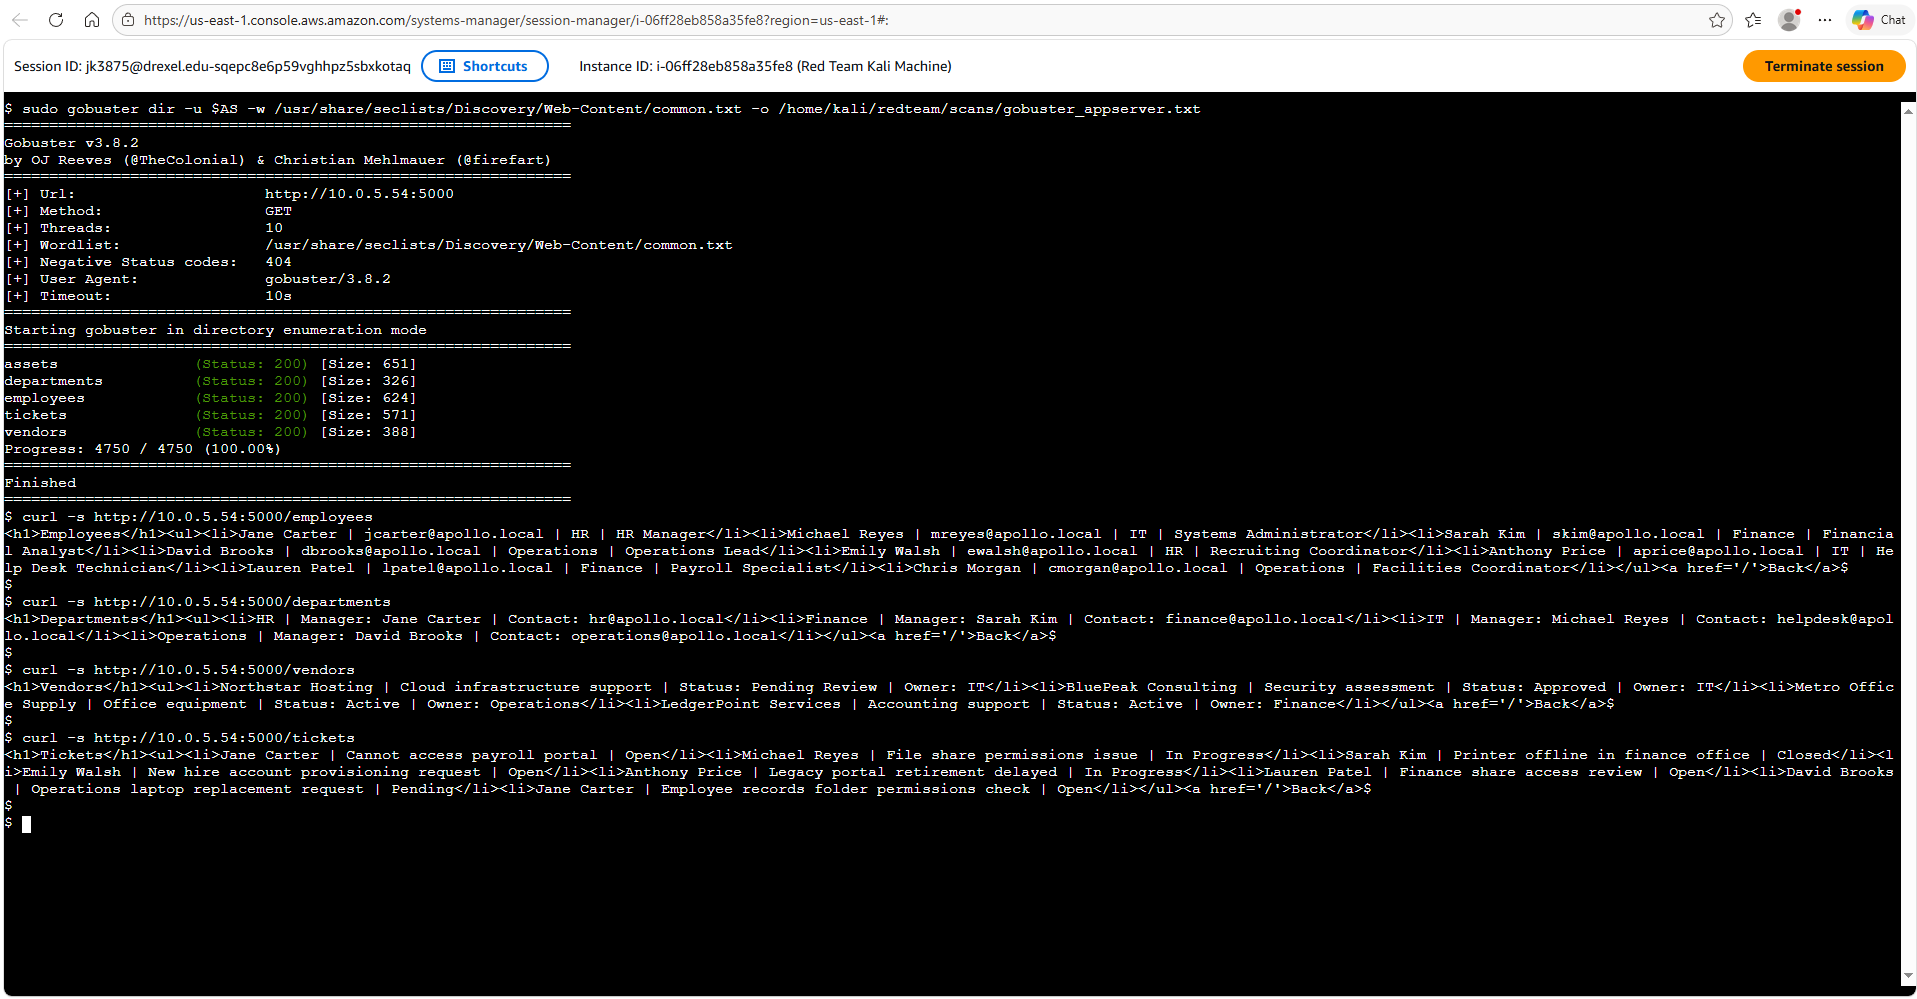Add this page to favorites with the star
The width and height of the screenshot is (1917, 999).
pyautogui.click(x=1717, y=20)
